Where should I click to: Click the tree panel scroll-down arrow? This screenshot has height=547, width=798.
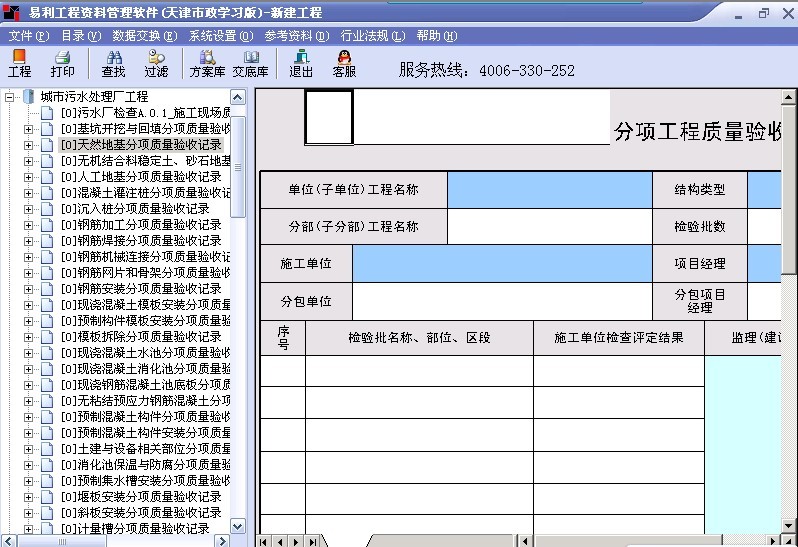(238, 526)
